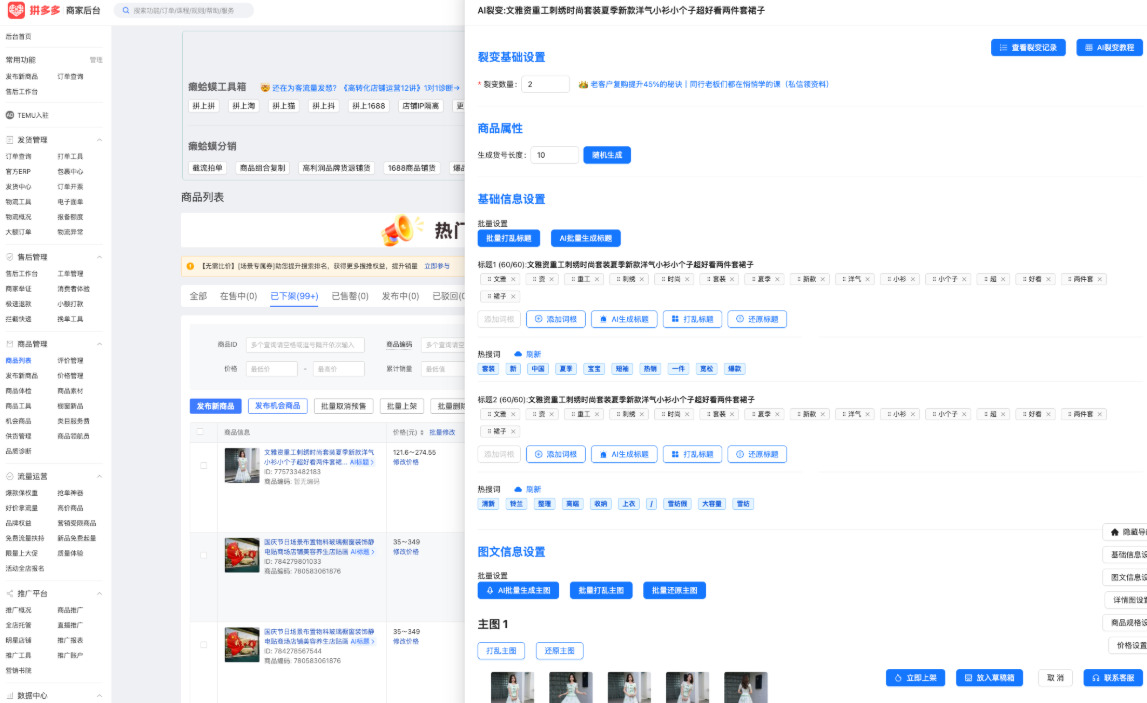The image size is (1147, 703).
Task: Click the emoji icon beside 还在为客流量发愁
Action: point(265,88)
